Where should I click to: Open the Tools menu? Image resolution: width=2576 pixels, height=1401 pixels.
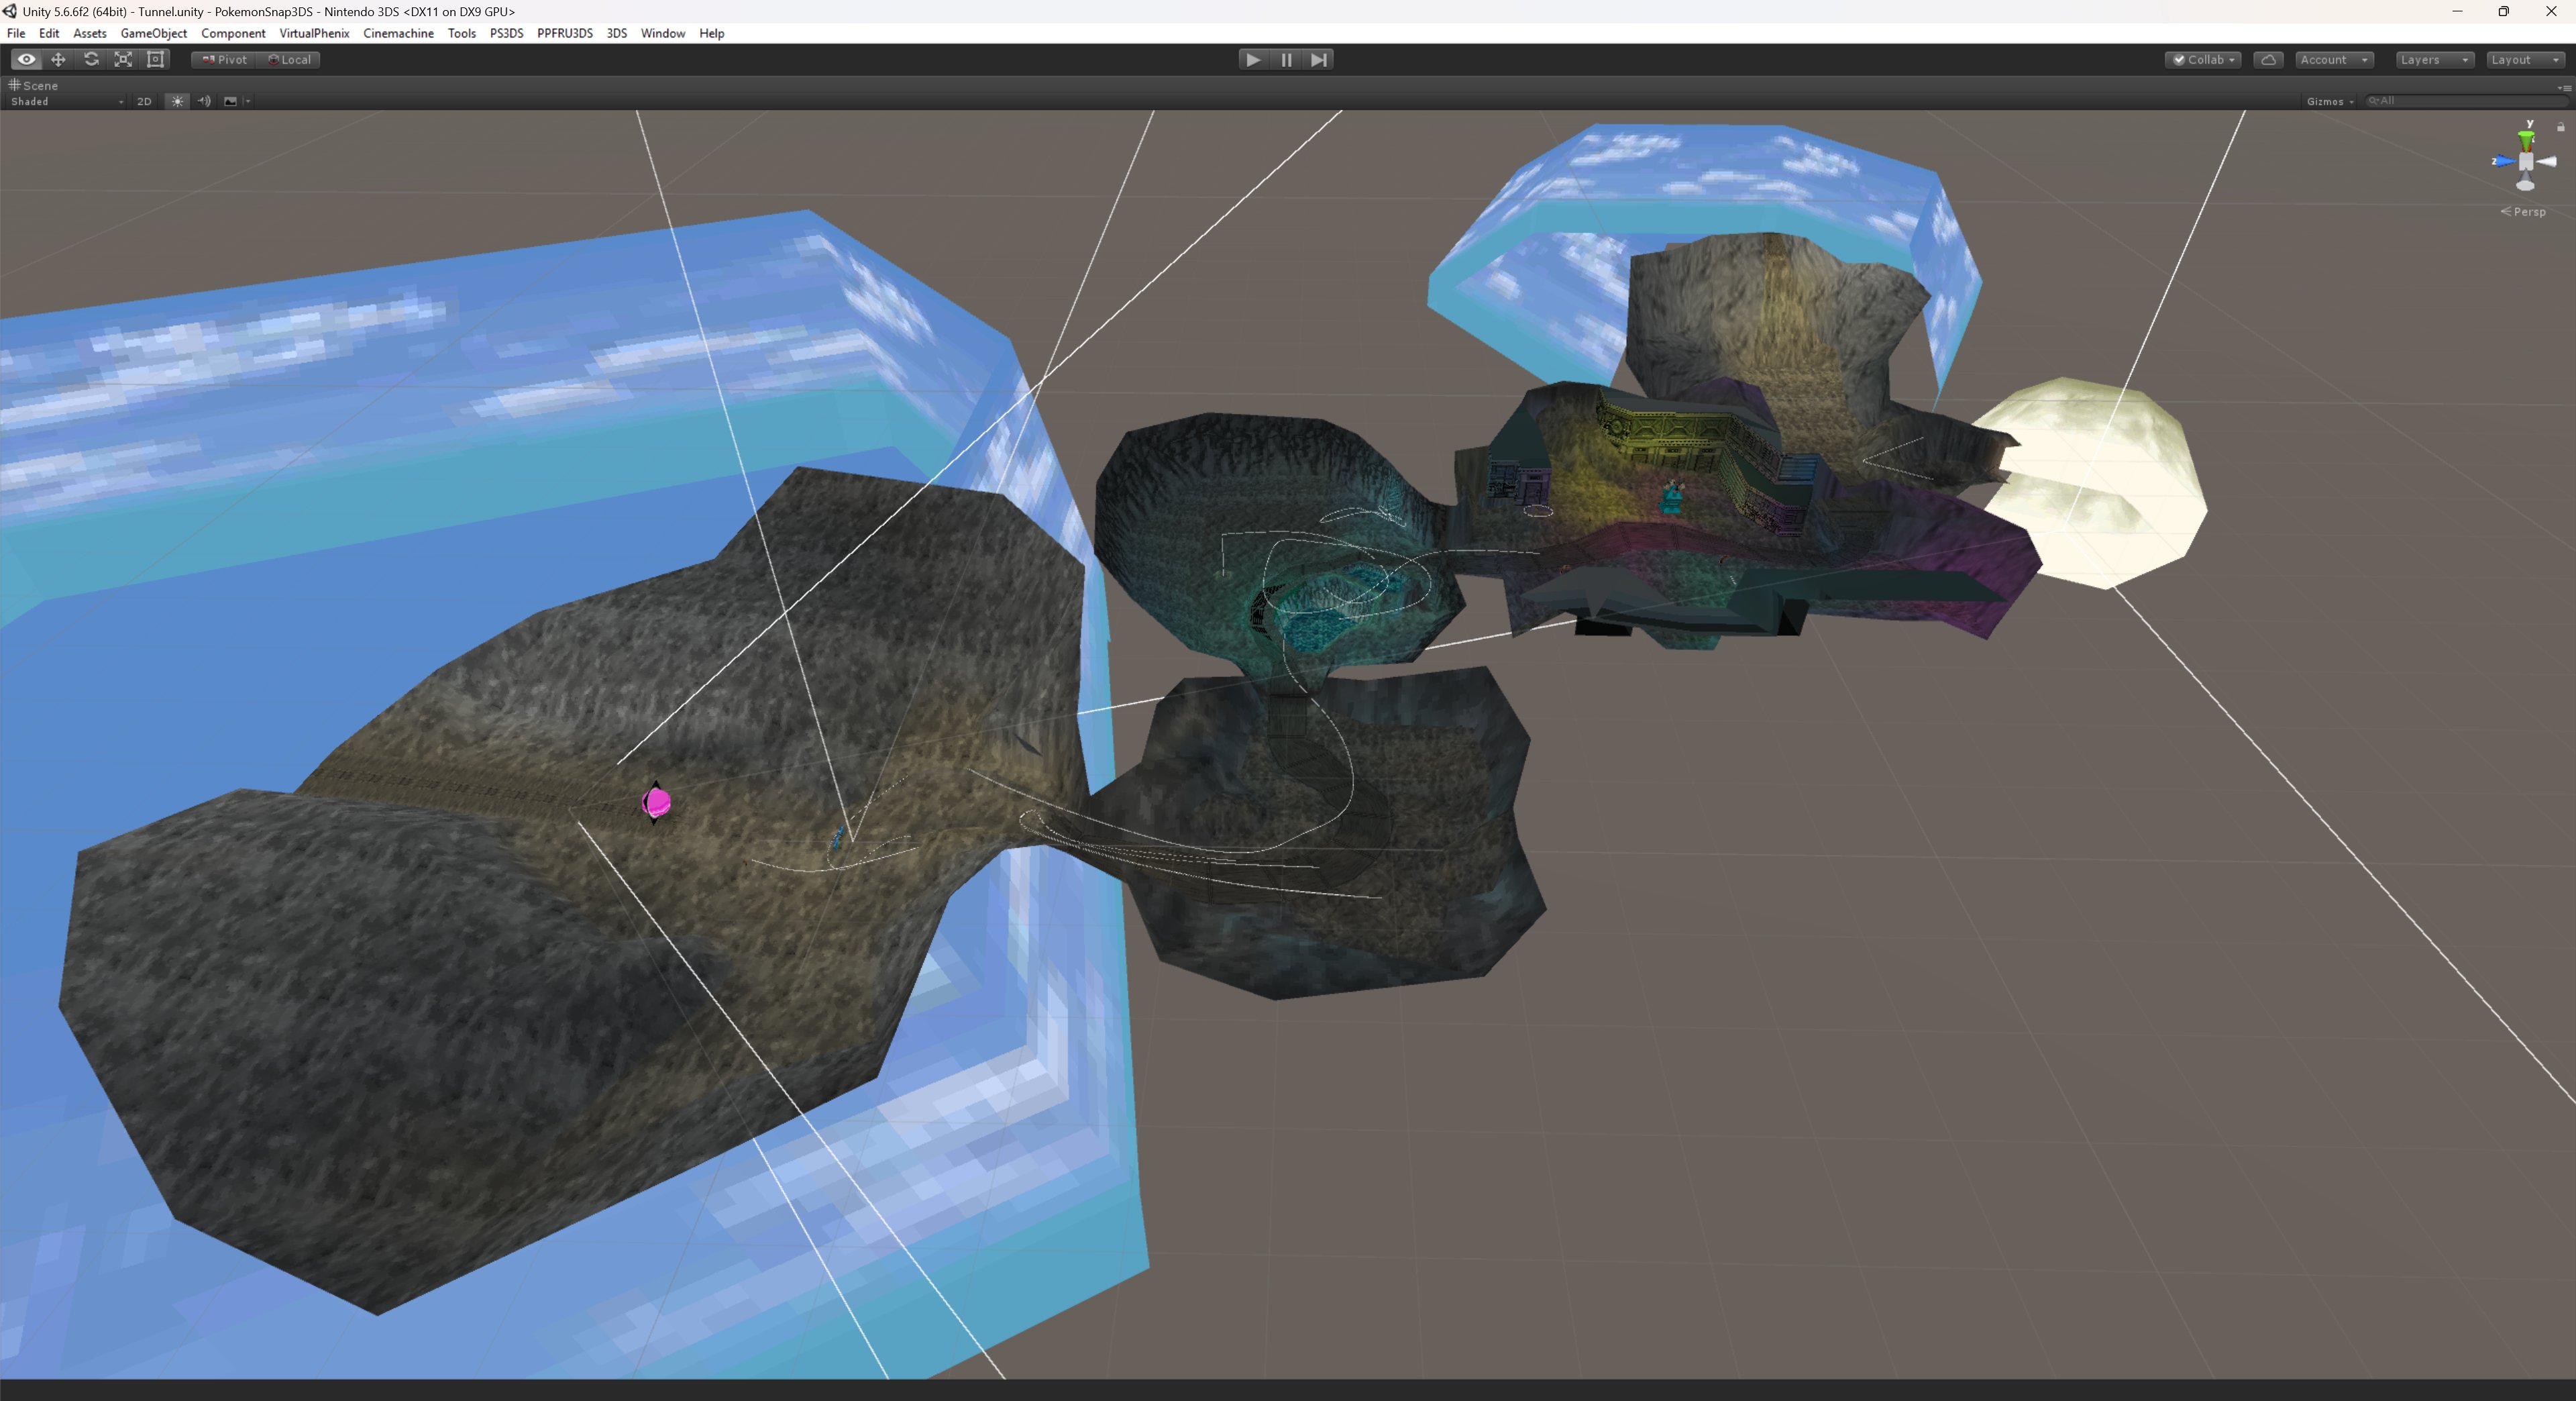(x=462, y=33)
